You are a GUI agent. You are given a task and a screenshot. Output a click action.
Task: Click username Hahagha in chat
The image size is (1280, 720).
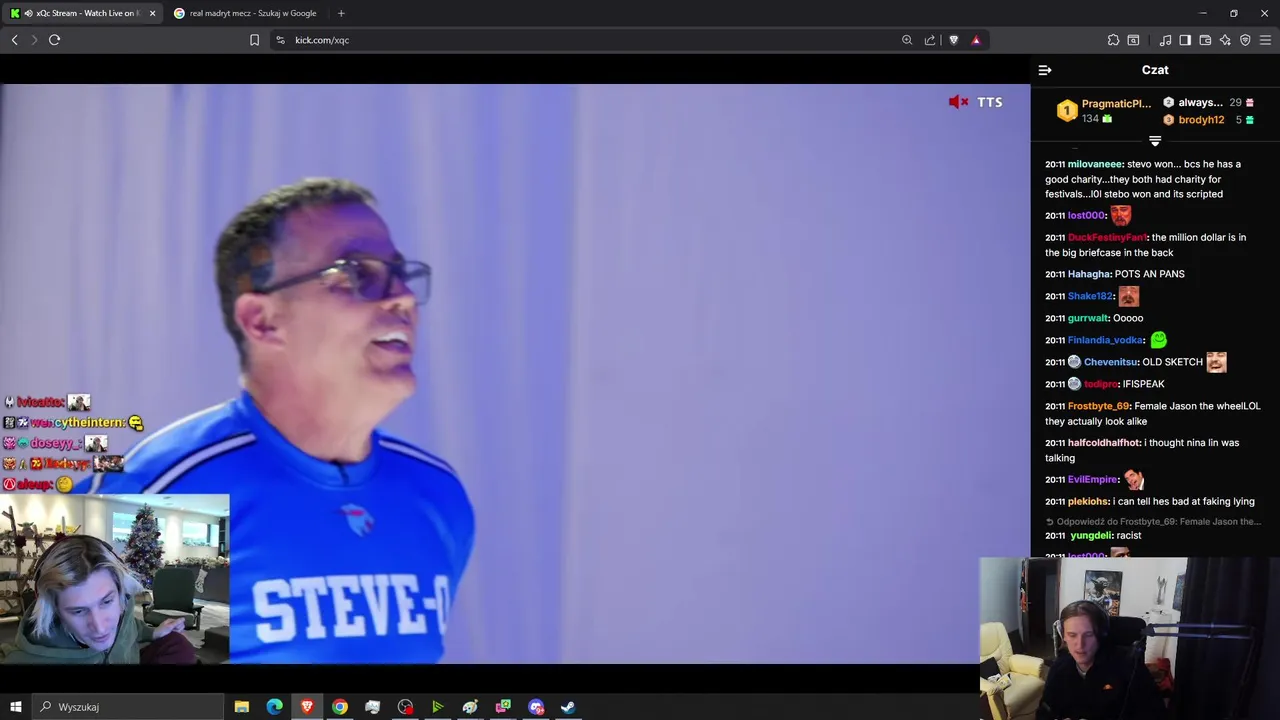tap(1089, 274)
